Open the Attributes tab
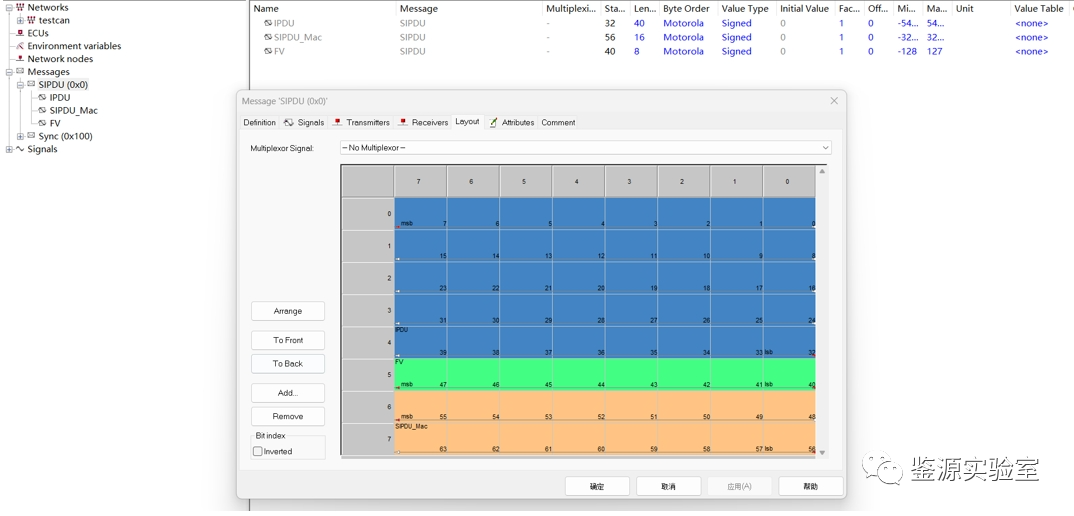The height and width of the screenshot is (516, 1074). pyautogui.click(x=511, y=122)
